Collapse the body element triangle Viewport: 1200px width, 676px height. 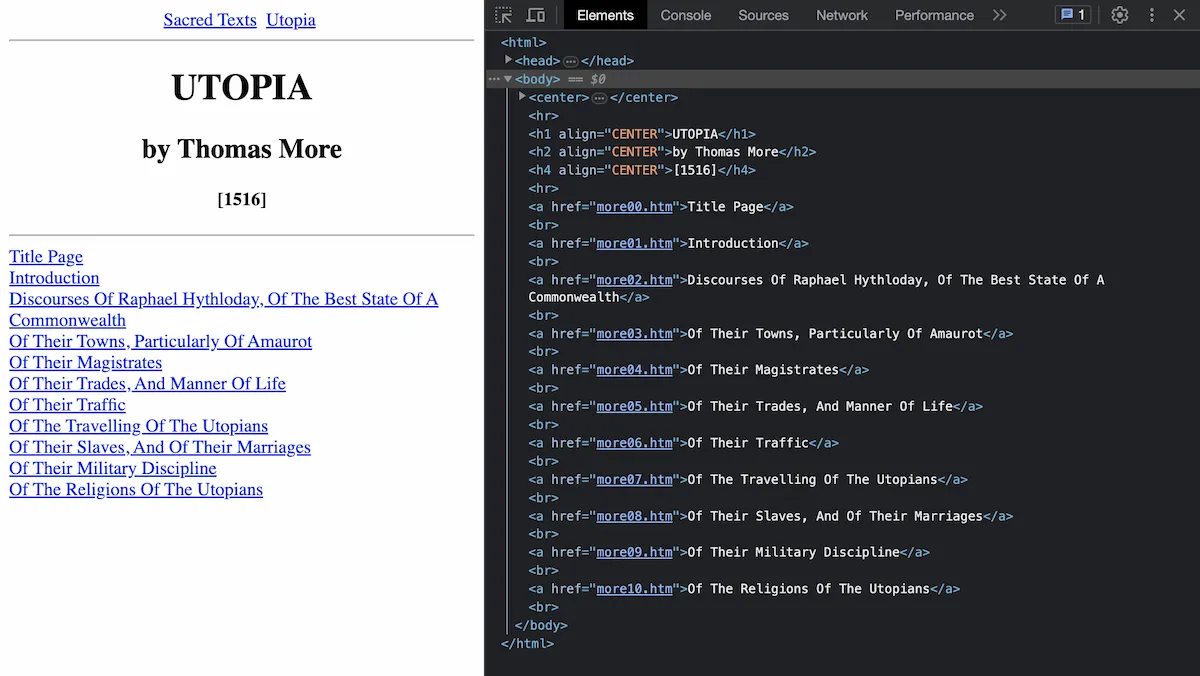[509, 79]
